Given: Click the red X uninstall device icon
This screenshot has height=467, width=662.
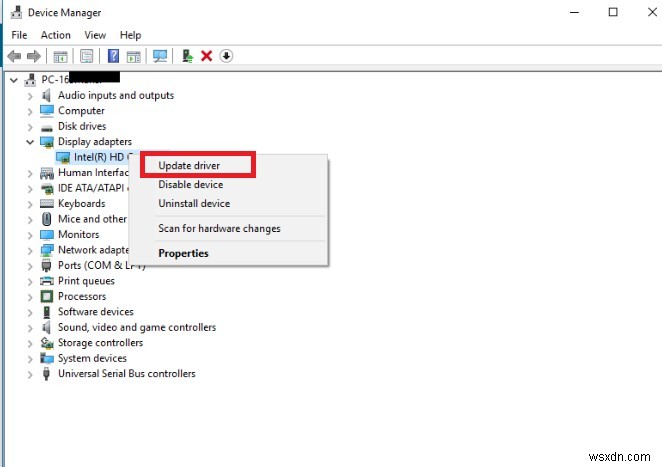Looking at the screenshot, I should tap(206, 56).
